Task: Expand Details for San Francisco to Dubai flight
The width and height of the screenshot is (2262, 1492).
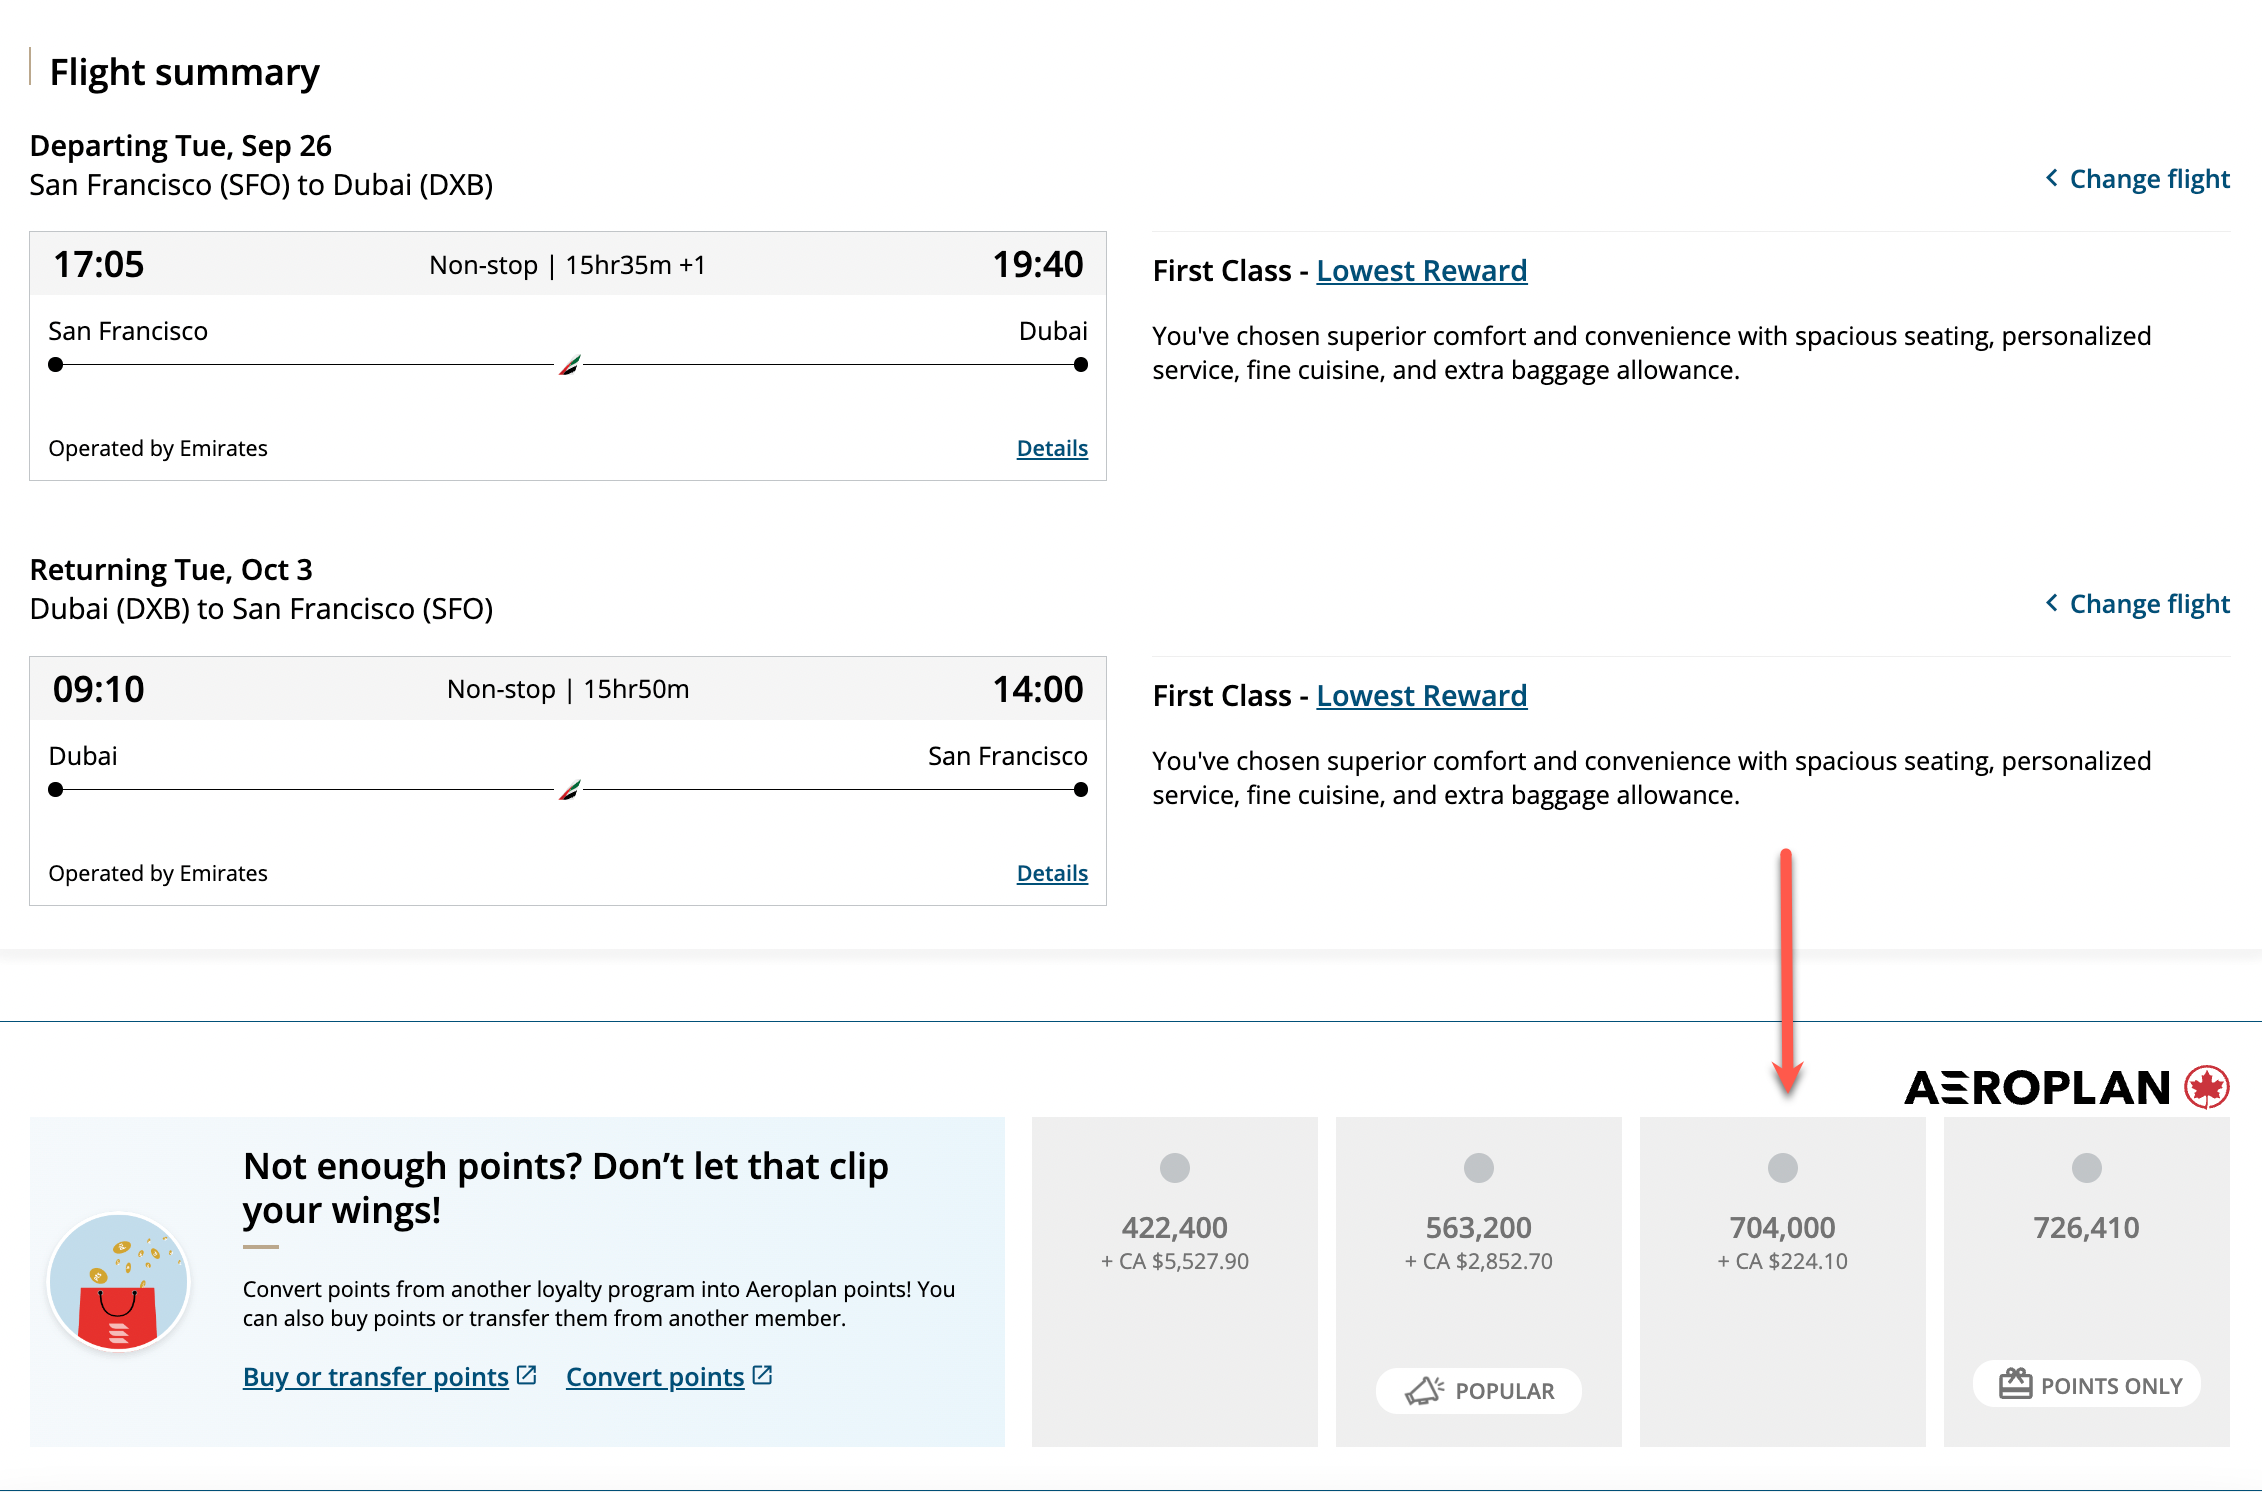Action: pyautogui.click(x=1051, y=448)
